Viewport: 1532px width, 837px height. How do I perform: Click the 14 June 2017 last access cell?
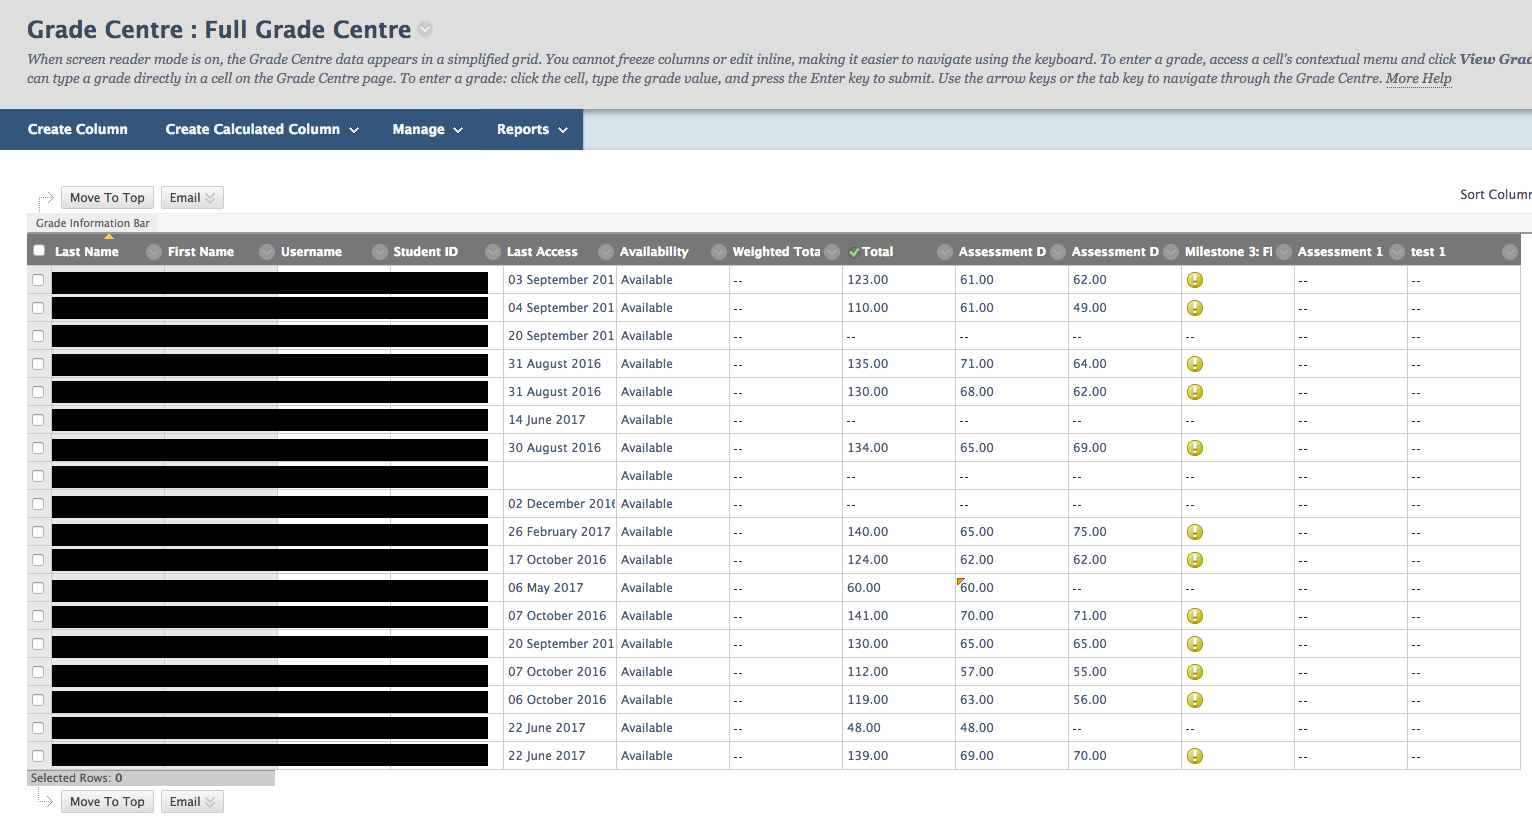559,420
